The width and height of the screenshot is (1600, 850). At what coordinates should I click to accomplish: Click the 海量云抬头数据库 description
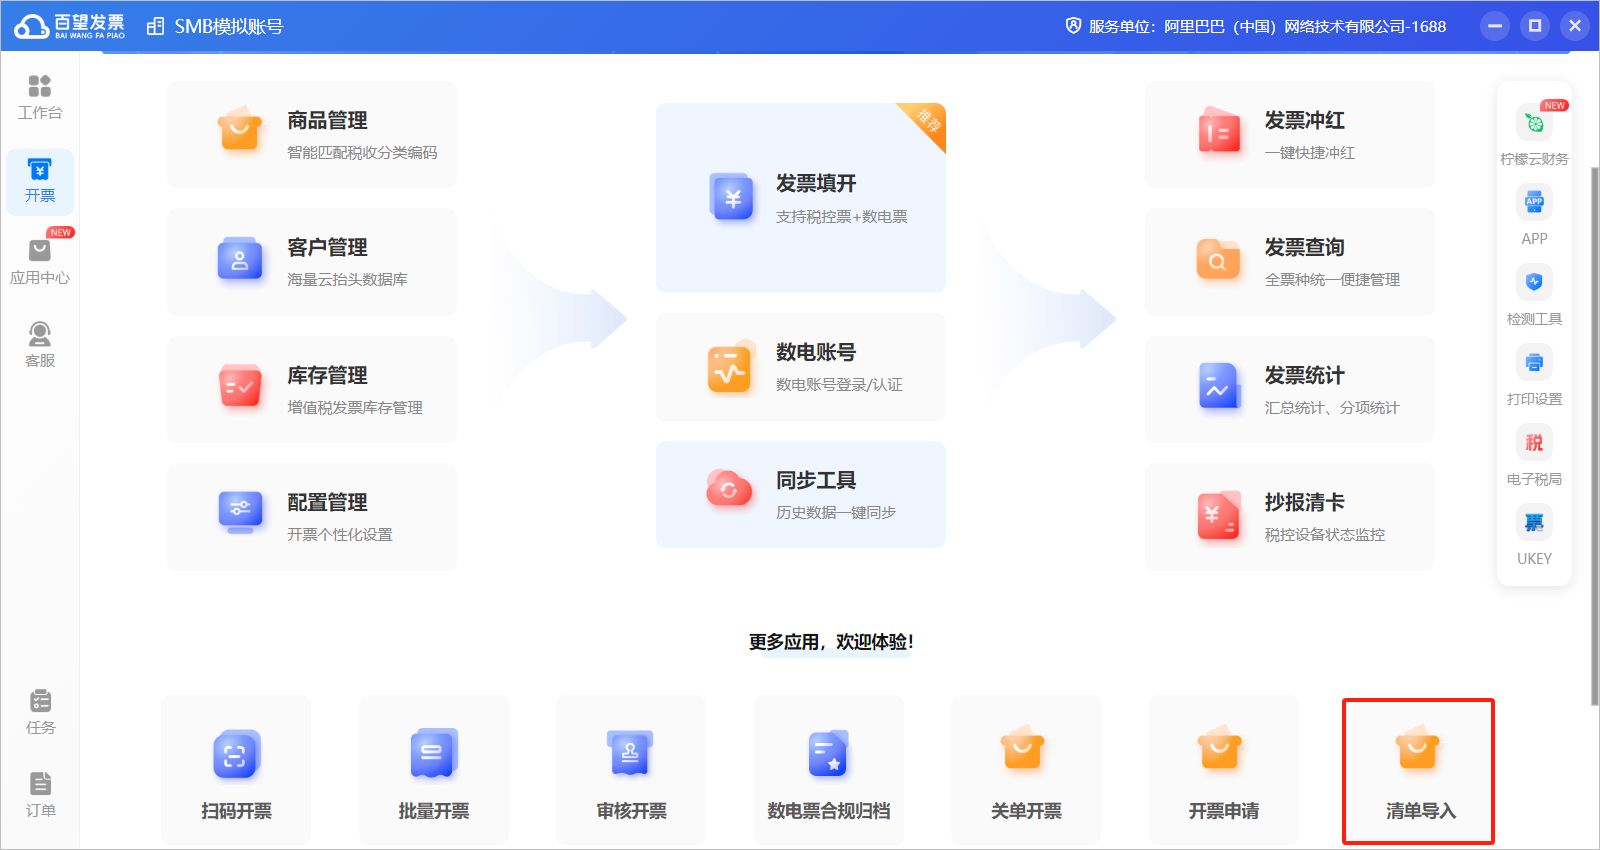coord(347,280)
